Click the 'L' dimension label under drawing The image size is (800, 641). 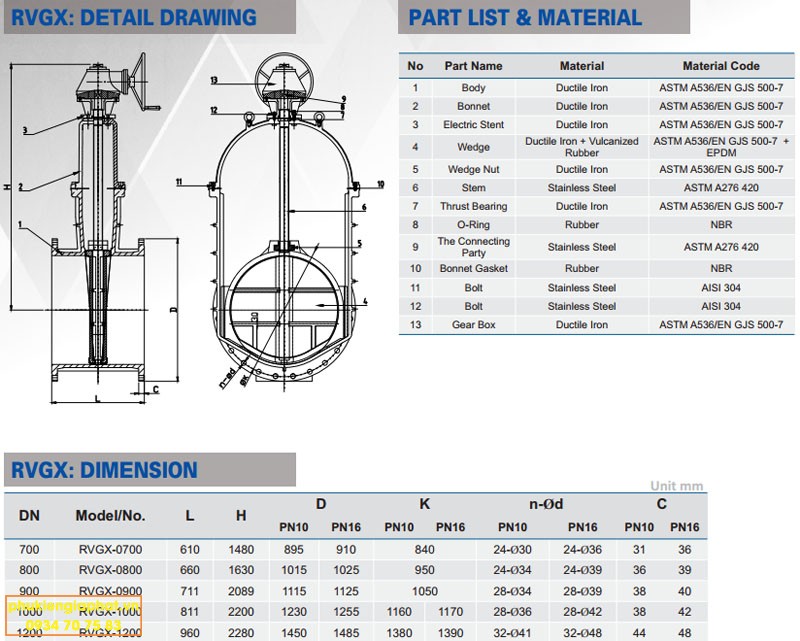coord(97,398)
